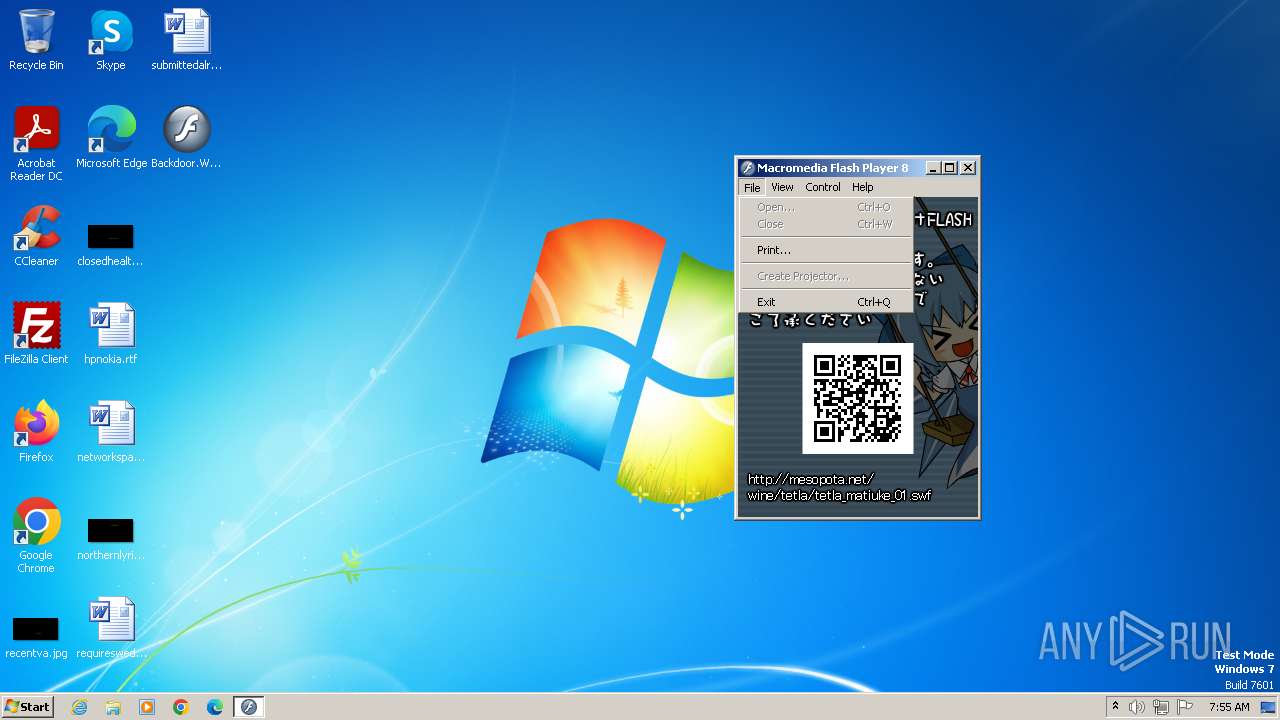Click the disabled Close menu entry
Image resolution: width=1280 pixels, height=720 pixels.
826,224
